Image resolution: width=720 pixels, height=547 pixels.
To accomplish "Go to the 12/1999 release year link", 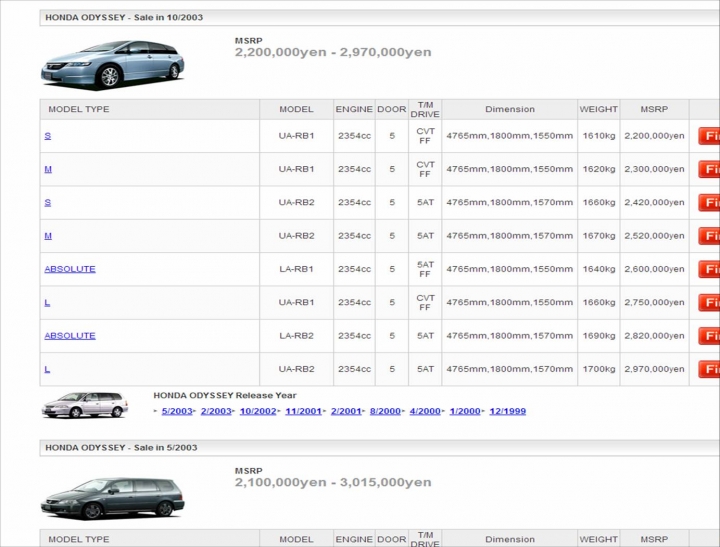I will coord(507,411).
